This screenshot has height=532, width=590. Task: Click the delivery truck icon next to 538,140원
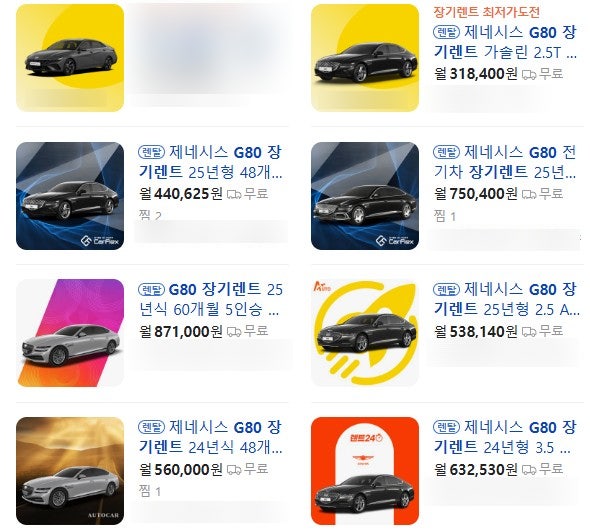529,332
